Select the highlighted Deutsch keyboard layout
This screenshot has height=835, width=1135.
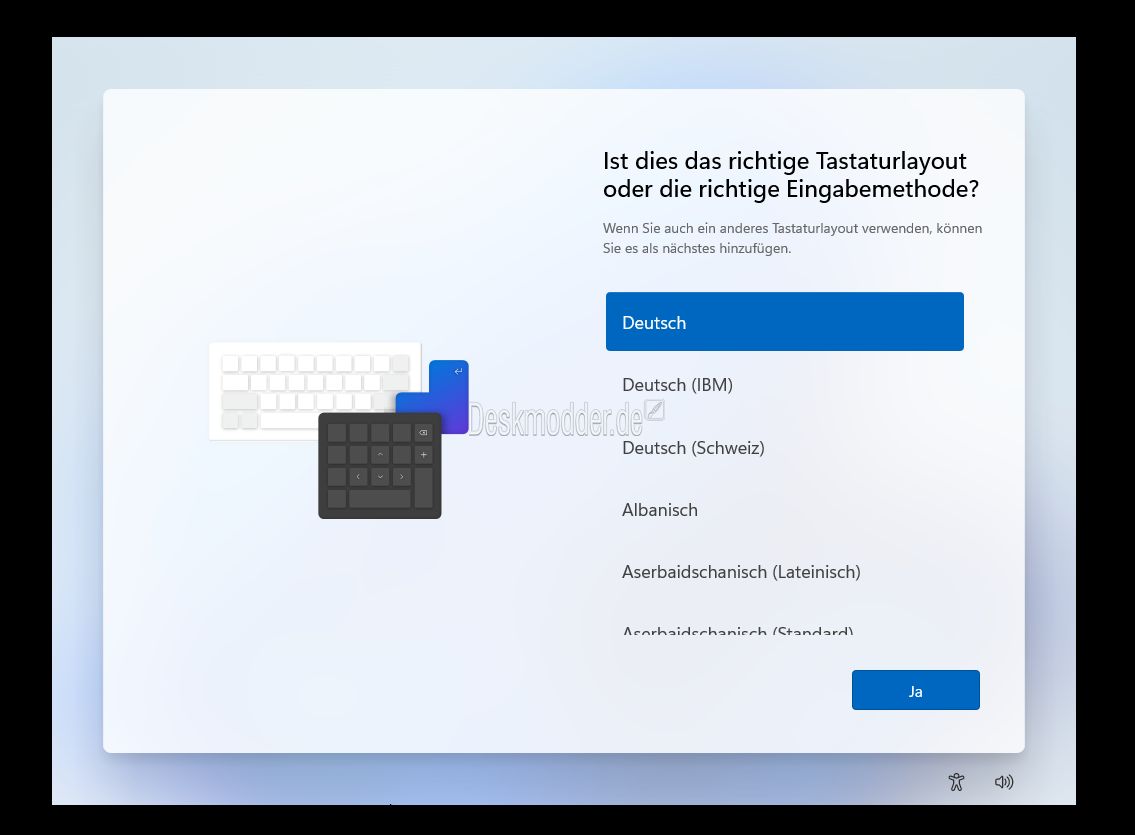785,322
